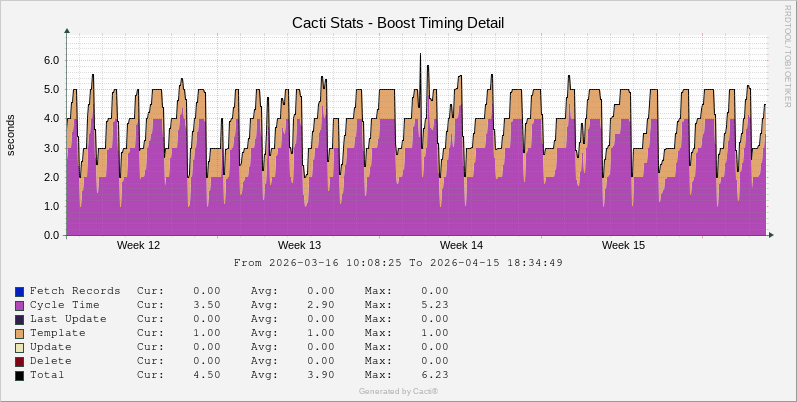The width and height of the screenshot is (797, 402).
Task: Click the Week 15 x-axis label
Action: point(623,245)
